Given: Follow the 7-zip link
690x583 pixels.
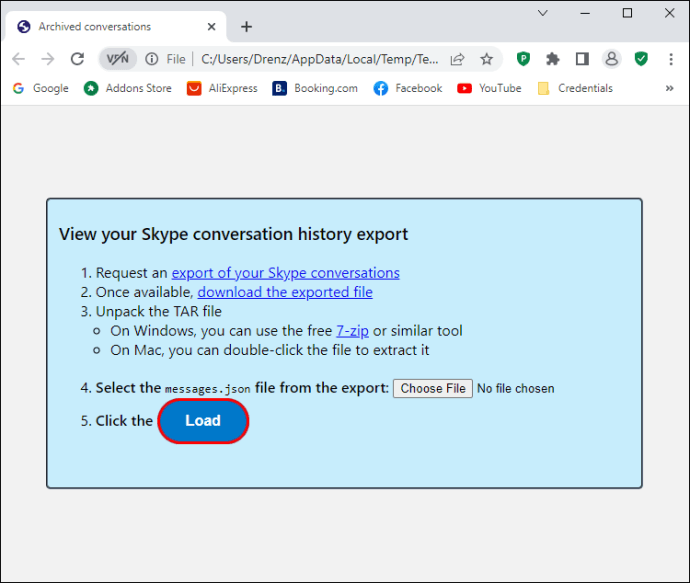Looking at the screenshot, I should coord(352,330).
